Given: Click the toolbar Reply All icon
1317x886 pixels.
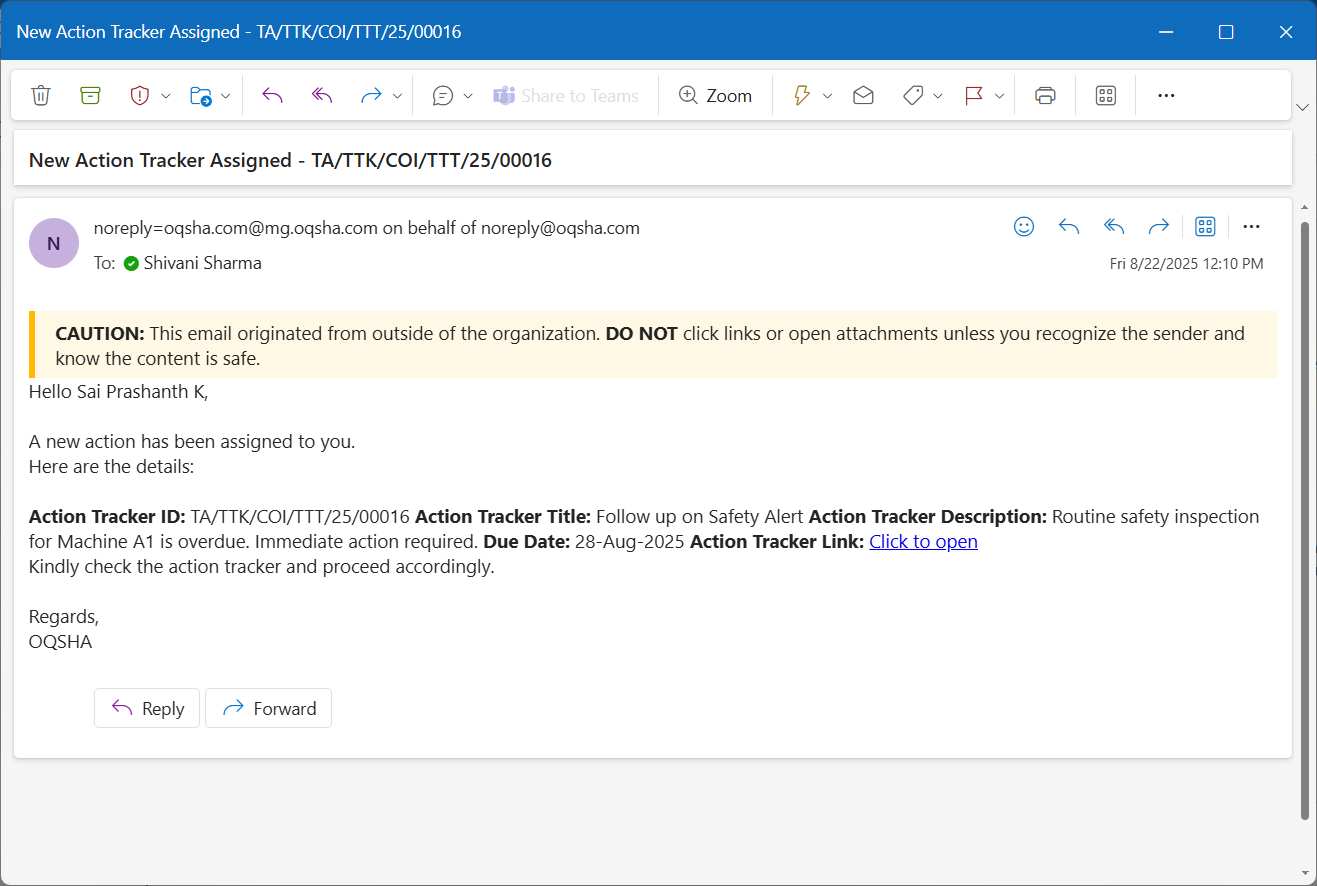Looking at the screenshot, I should tap(322, 96).
